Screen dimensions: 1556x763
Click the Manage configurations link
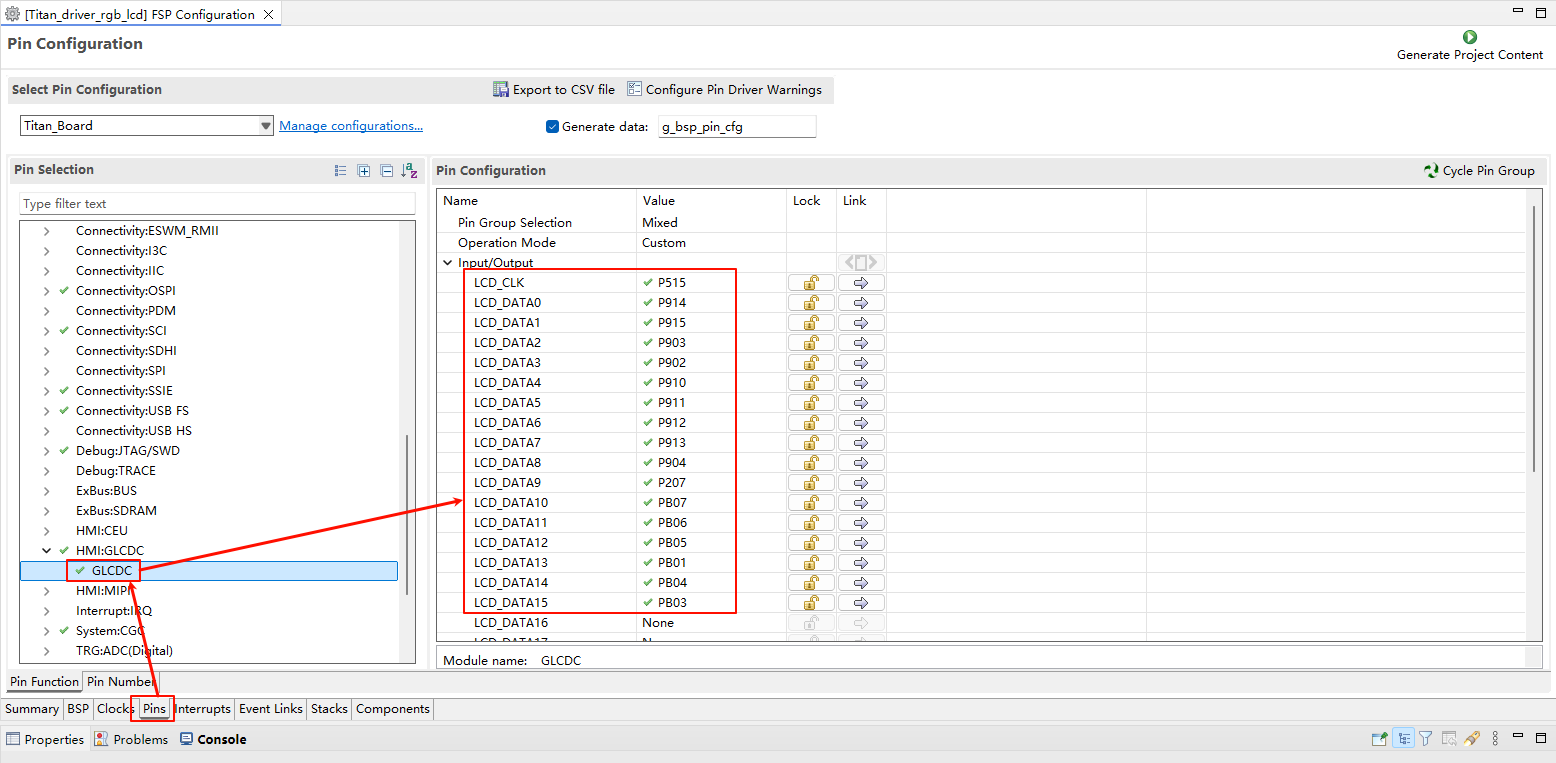click(x=350, y=126)
